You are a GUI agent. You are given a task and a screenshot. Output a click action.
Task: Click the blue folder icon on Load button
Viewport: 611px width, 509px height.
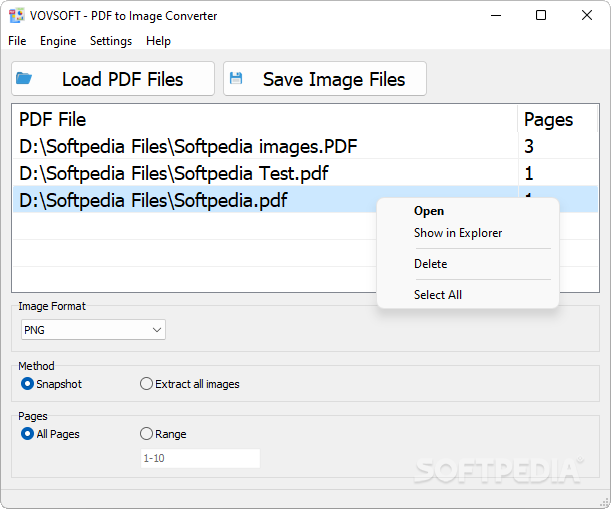(24, 78)
